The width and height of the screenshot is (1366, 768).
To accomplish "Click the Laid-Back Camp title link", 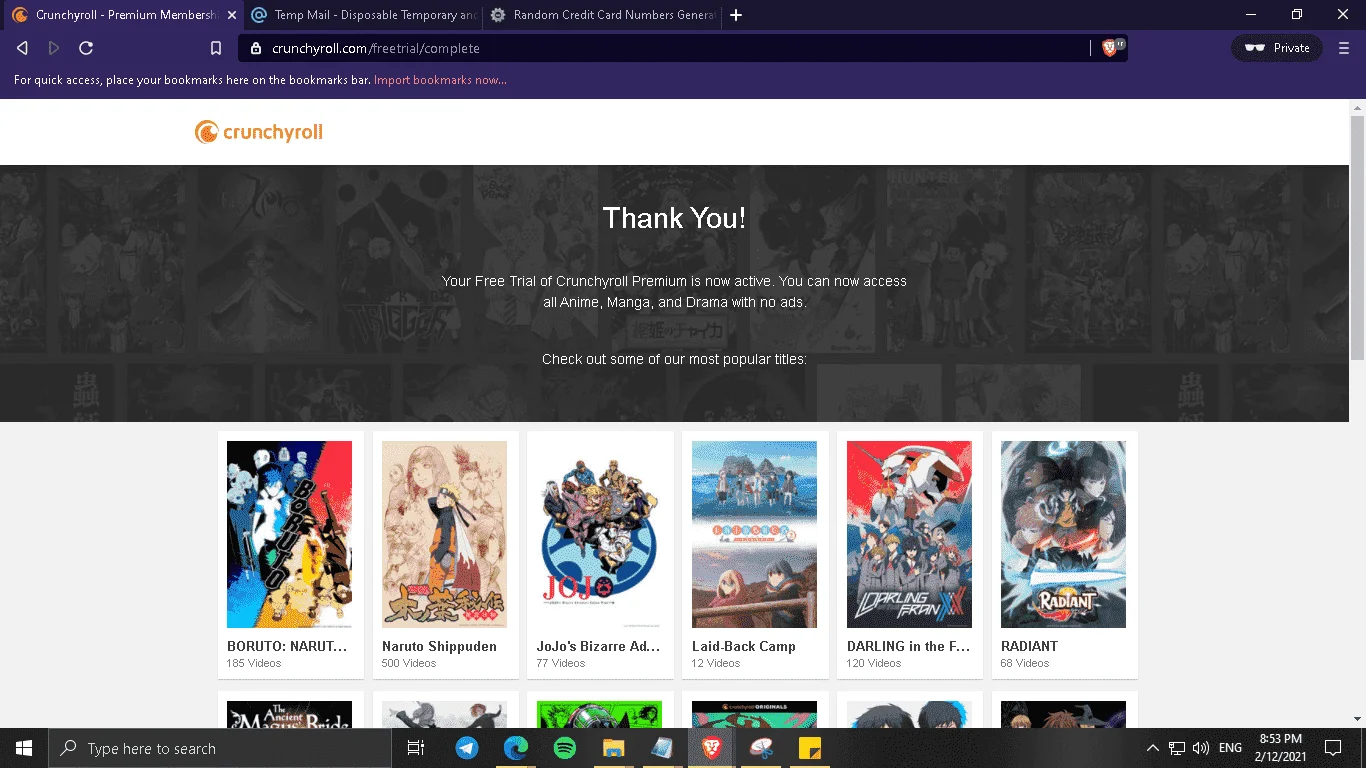I will (x=744, y=646).
